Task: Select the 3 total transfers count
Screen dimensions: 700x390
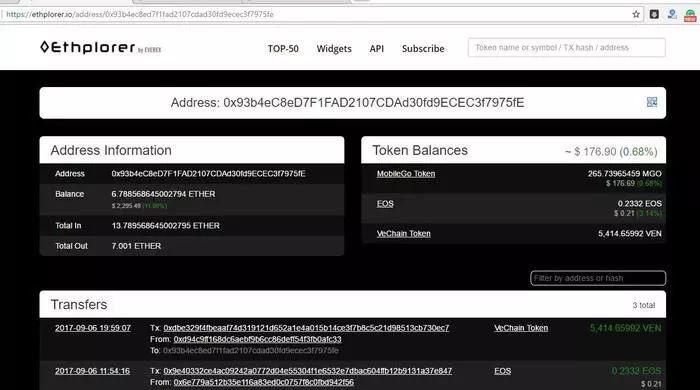Action: 644,305
